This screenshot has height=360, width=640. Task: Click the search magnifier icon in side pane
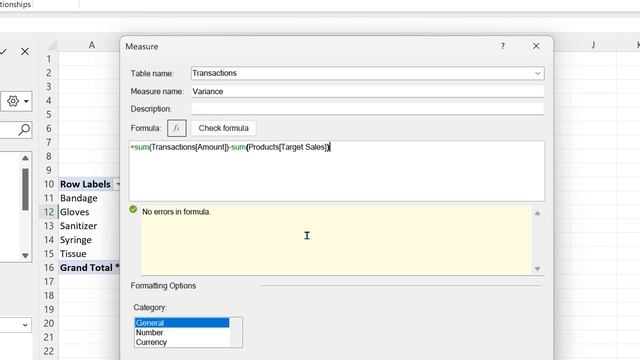[x=24, y=130]
